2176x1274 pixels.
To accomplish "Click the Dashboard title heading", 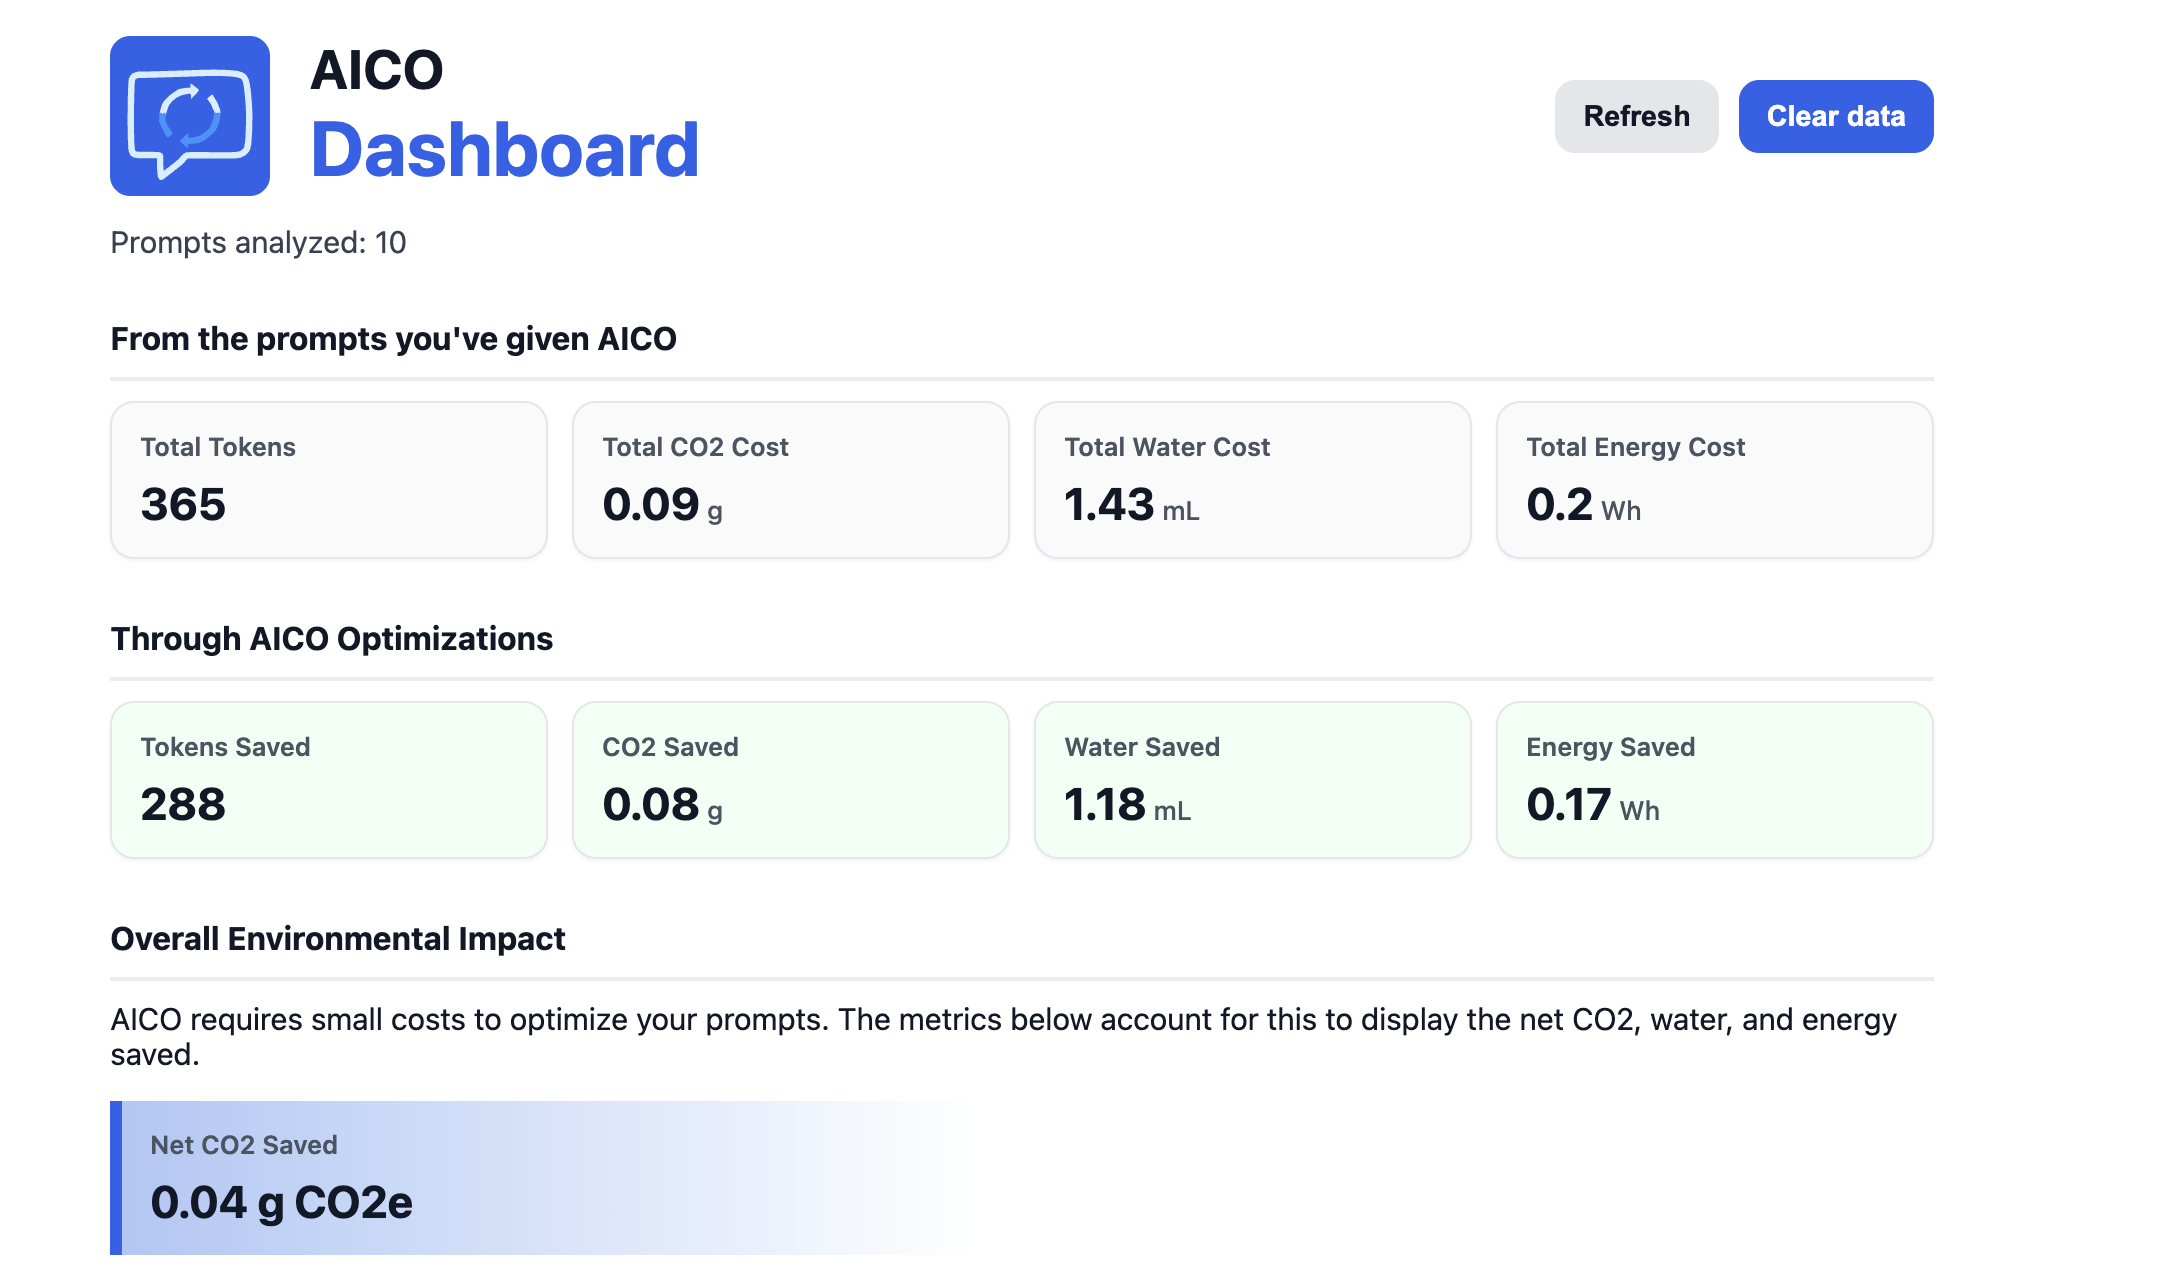I will (504, 150).
